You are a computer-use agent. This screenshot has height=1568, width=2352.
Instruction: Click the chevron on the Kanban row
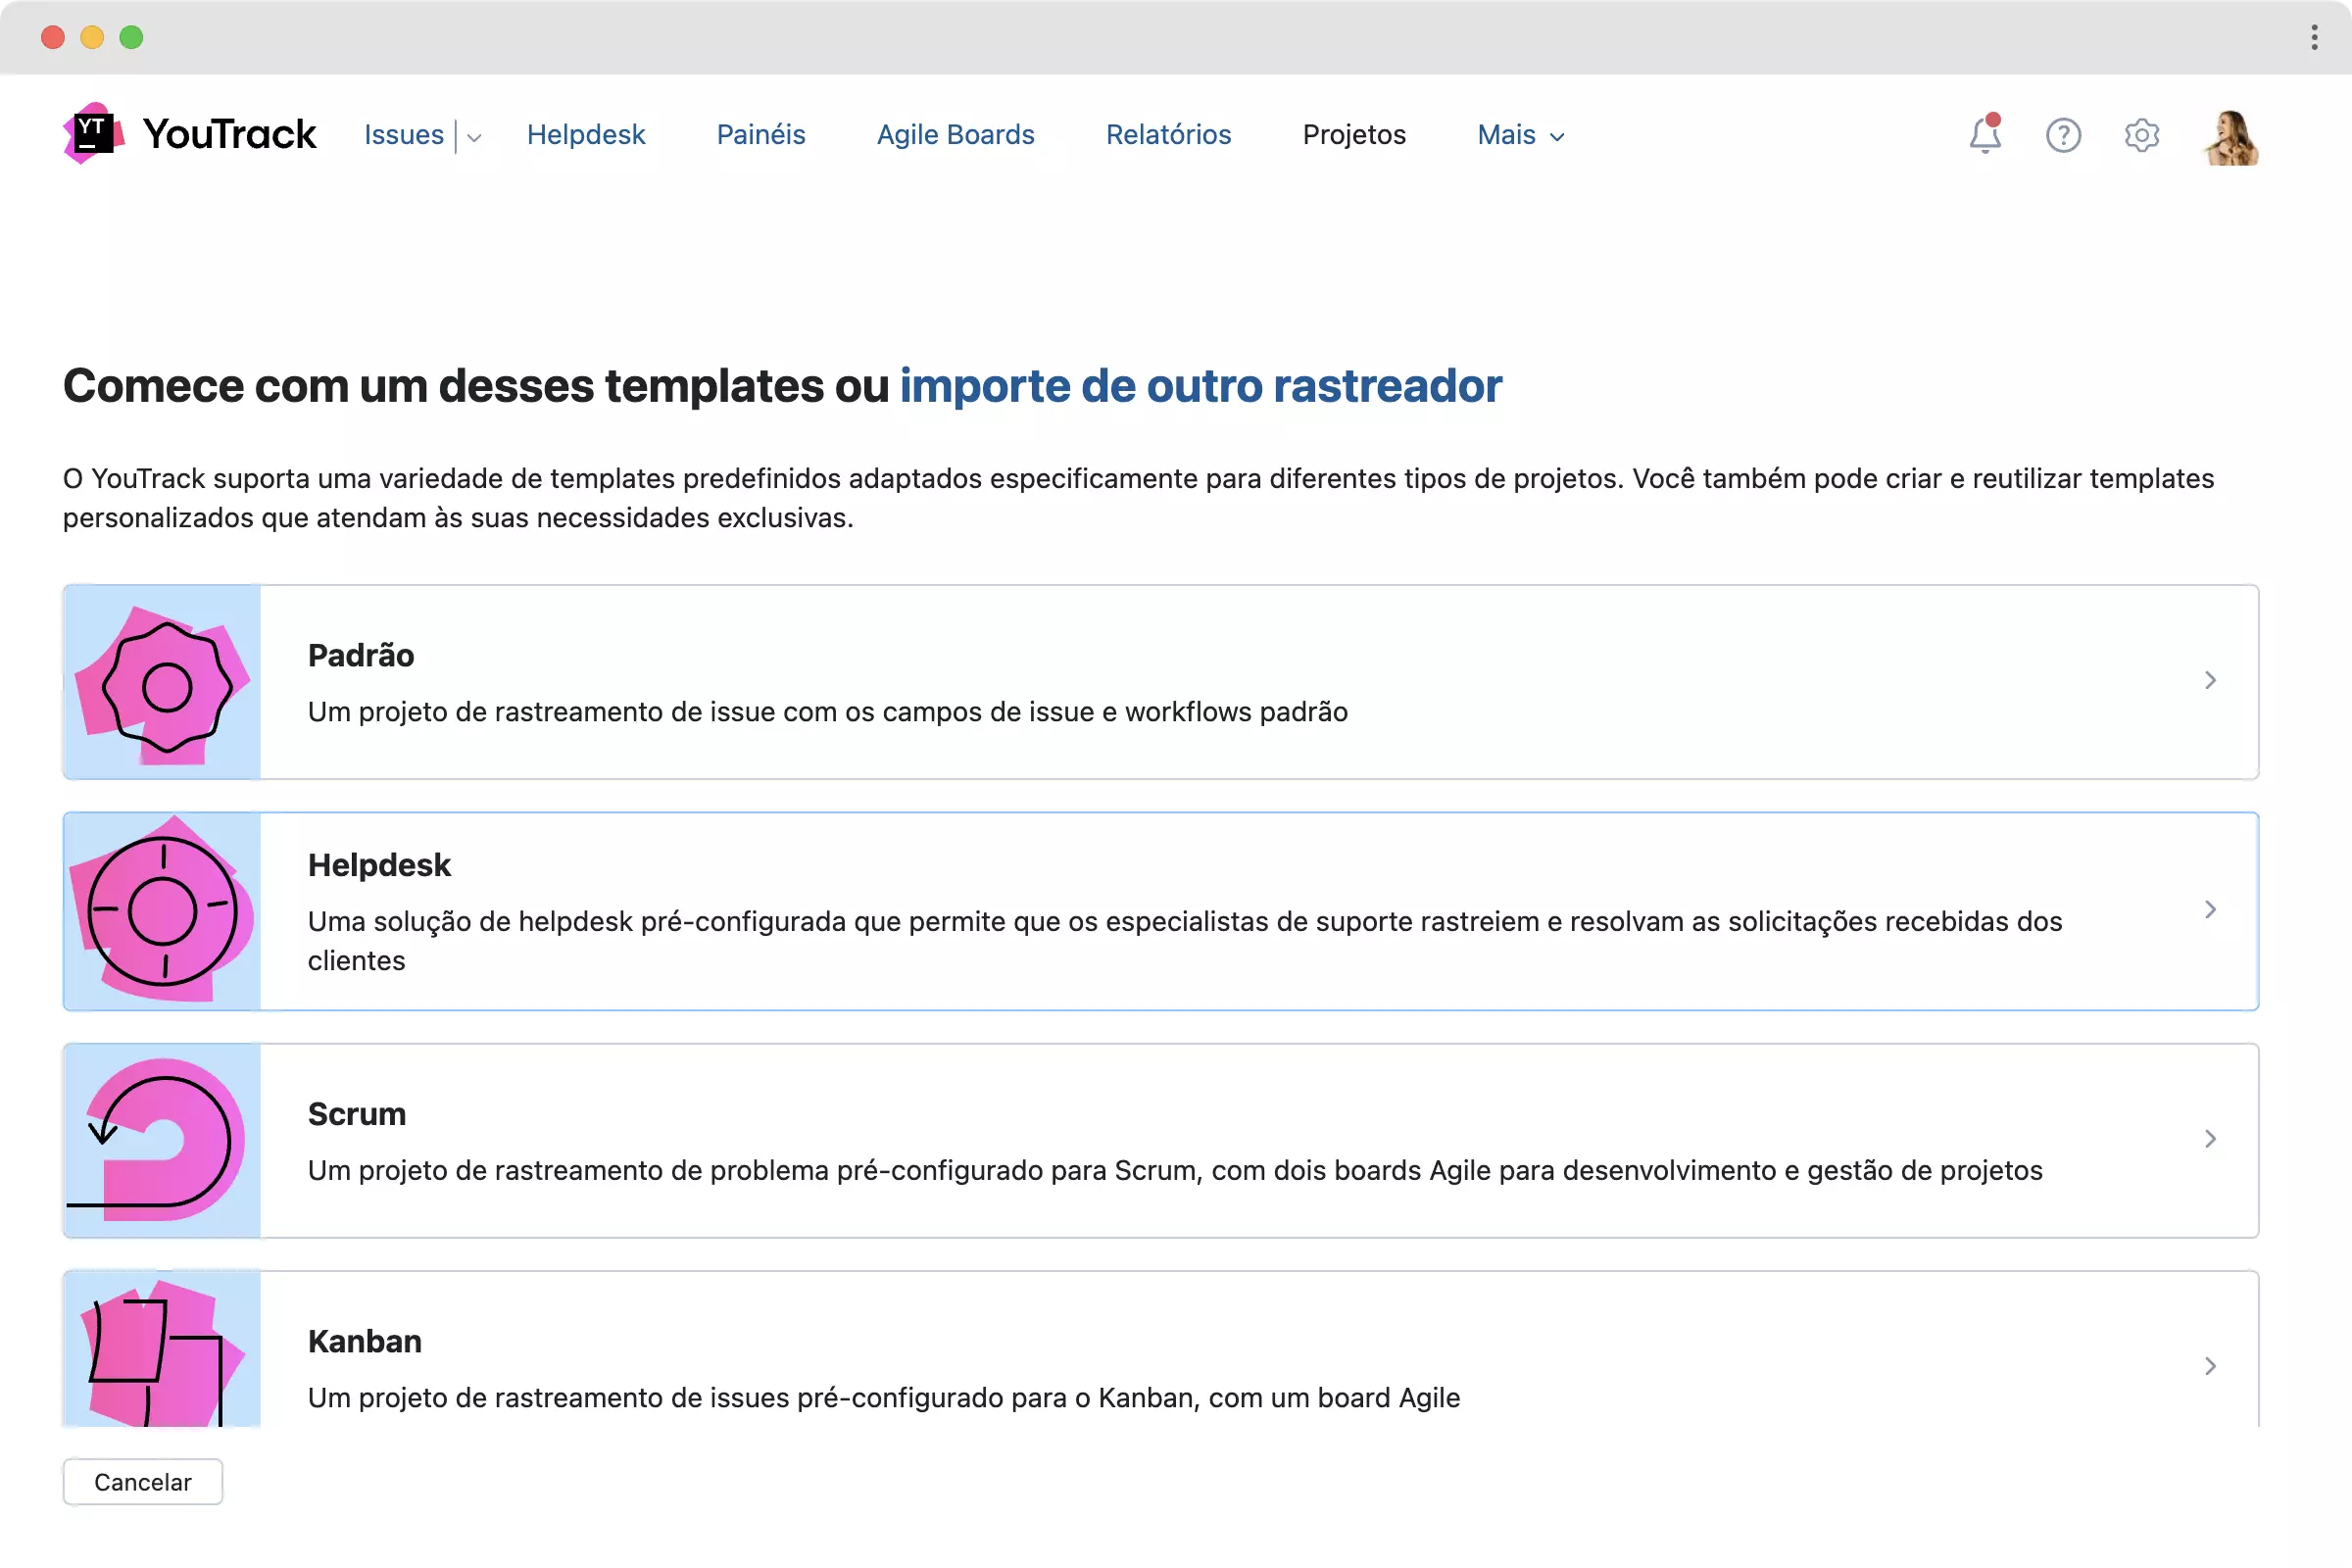[2210, 1366]
